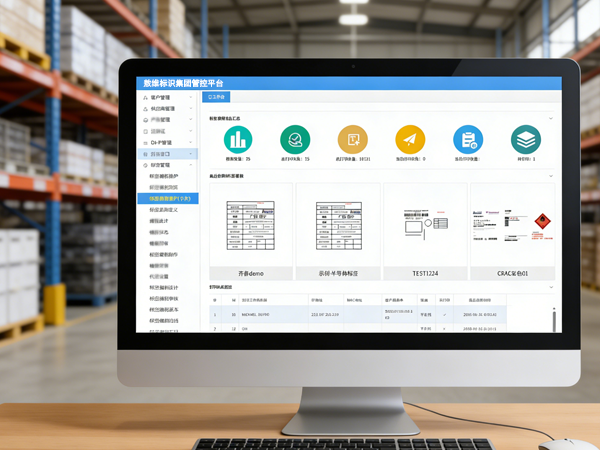Viewport: 600px width, 450px height.
Task: Click the blue clipboard document icon
Action: coord(468,140)
